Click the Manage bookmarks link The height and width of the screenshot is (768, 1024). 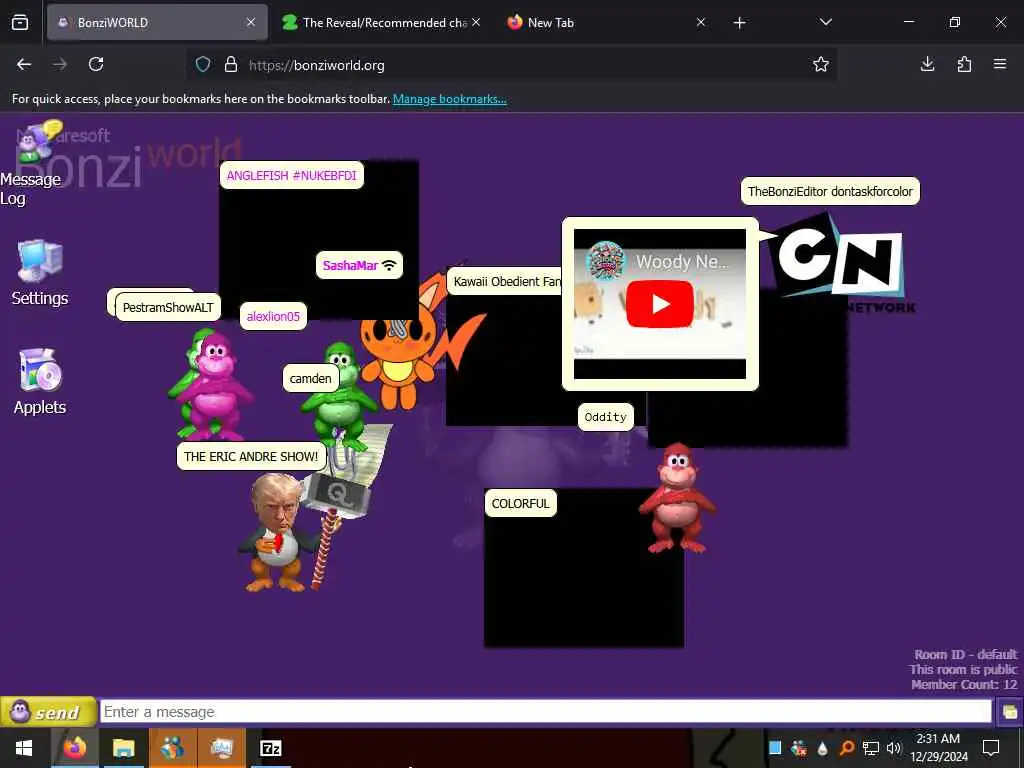click(x=449, y=99)
